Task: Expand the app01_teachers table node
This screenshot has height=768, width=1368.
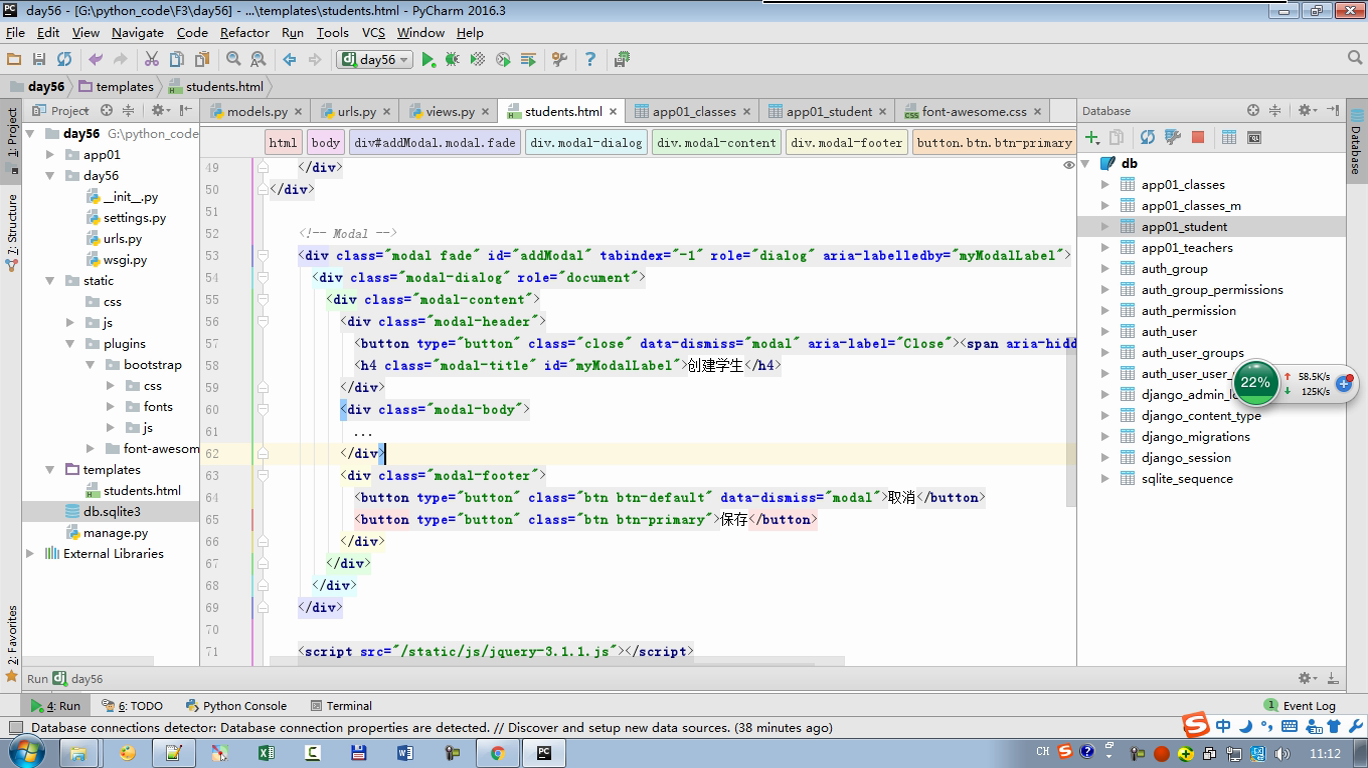Action: pos(1105,248)
